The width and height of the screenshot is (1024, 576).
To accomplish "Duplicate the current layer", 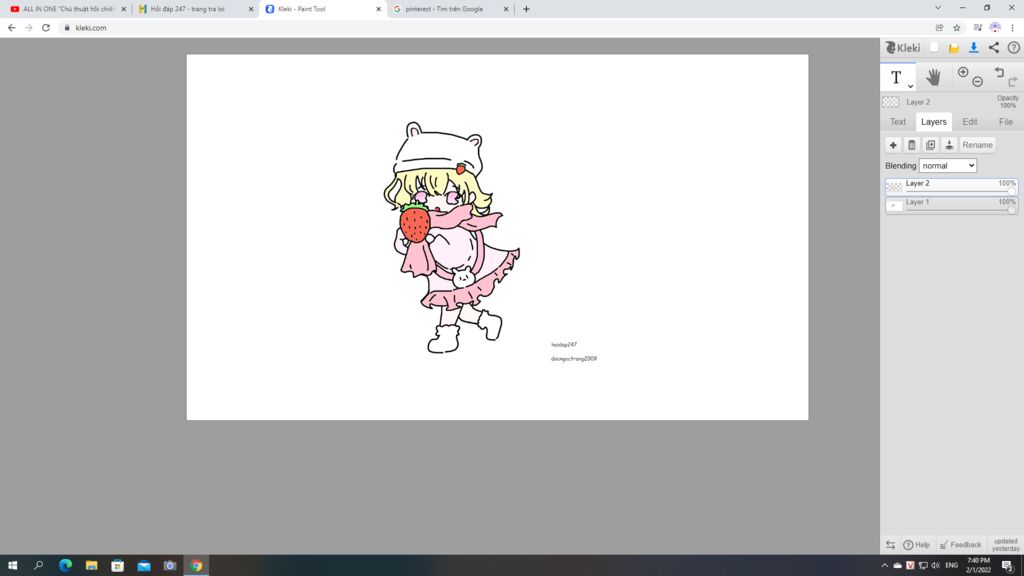I will click(x=931, y=145).
